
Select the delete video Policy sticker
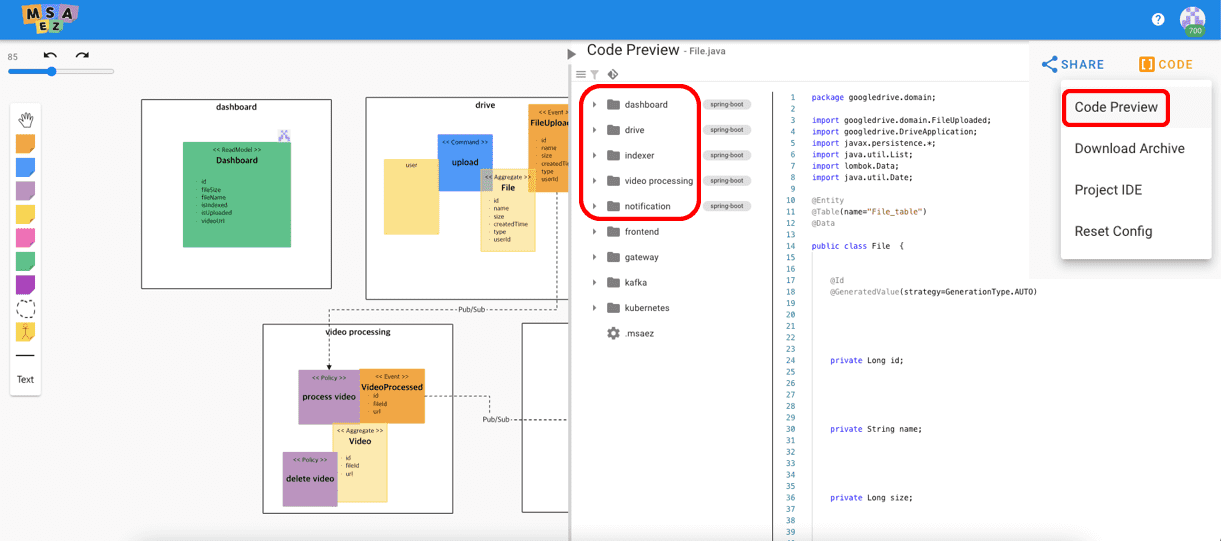310,479
